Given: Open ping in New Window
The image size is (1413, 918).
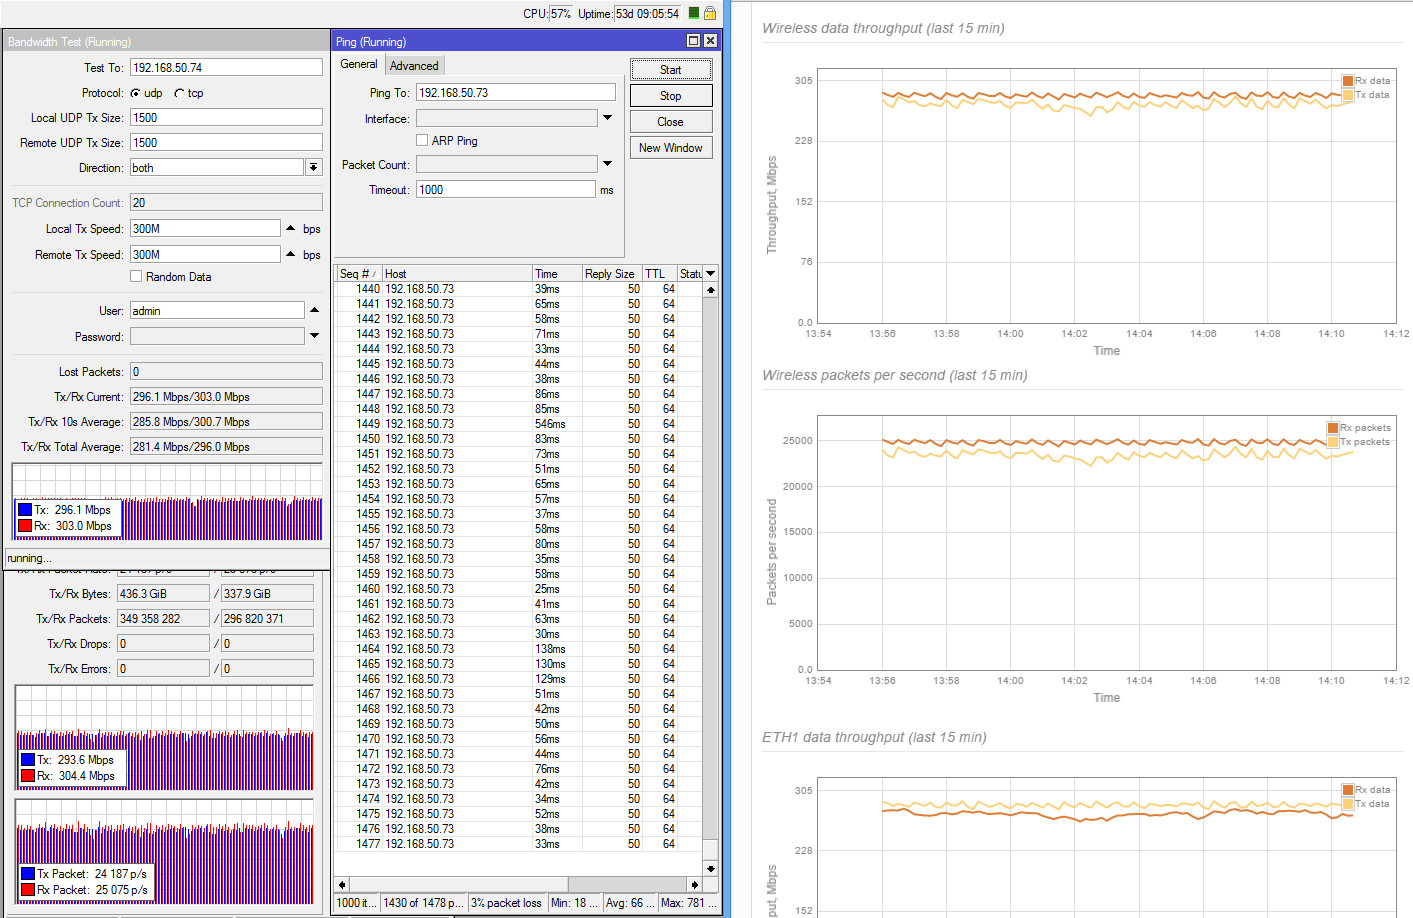Looking at the screenshot, I should tap(670, 148).
